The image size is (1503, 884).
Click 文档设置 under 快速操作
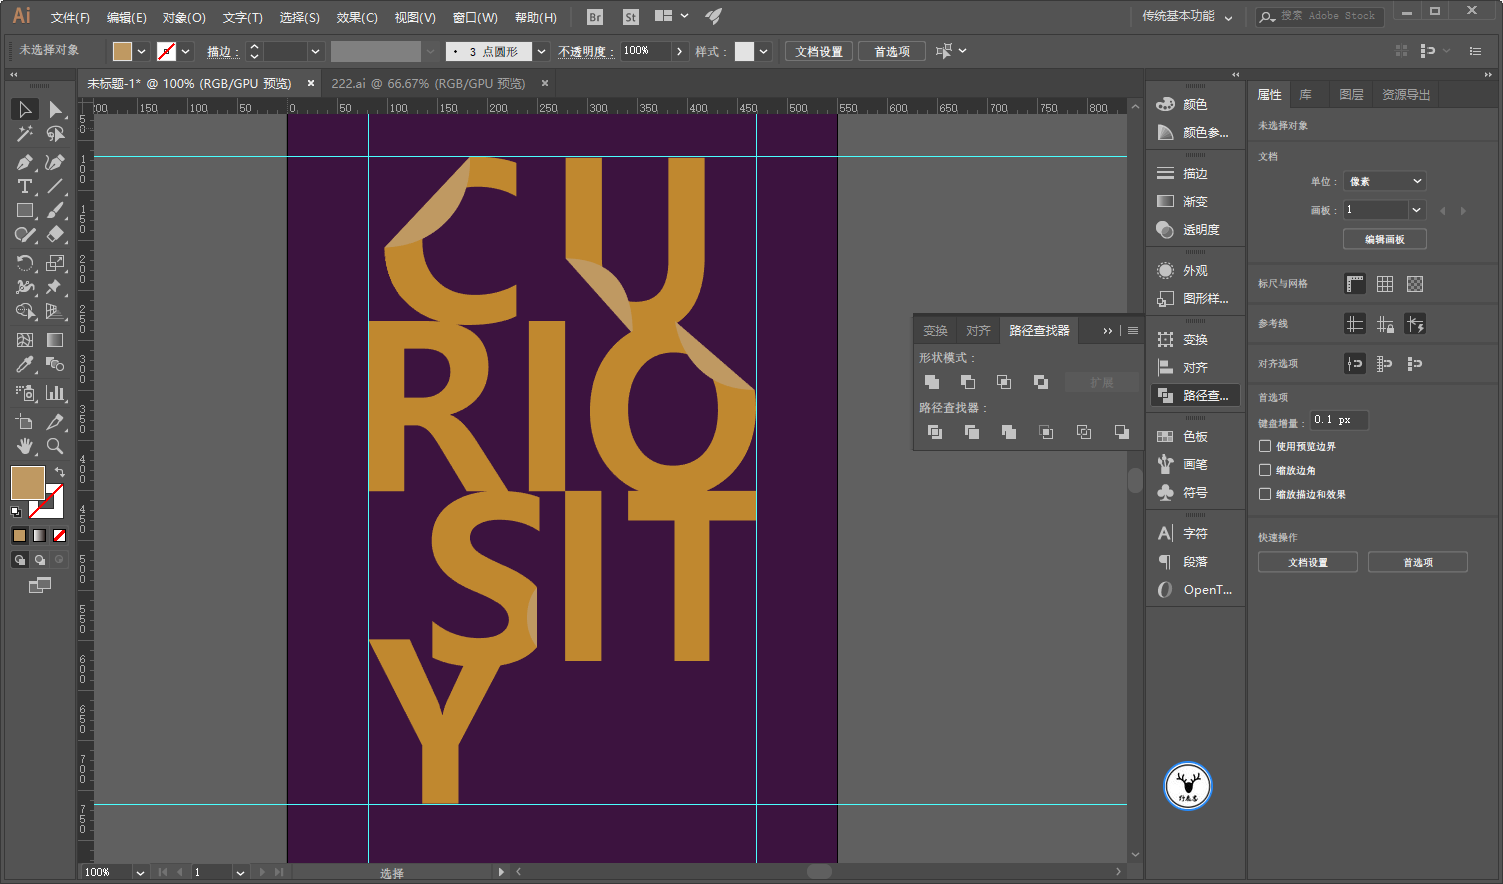pyautogui.click(x=1308, y=562)
